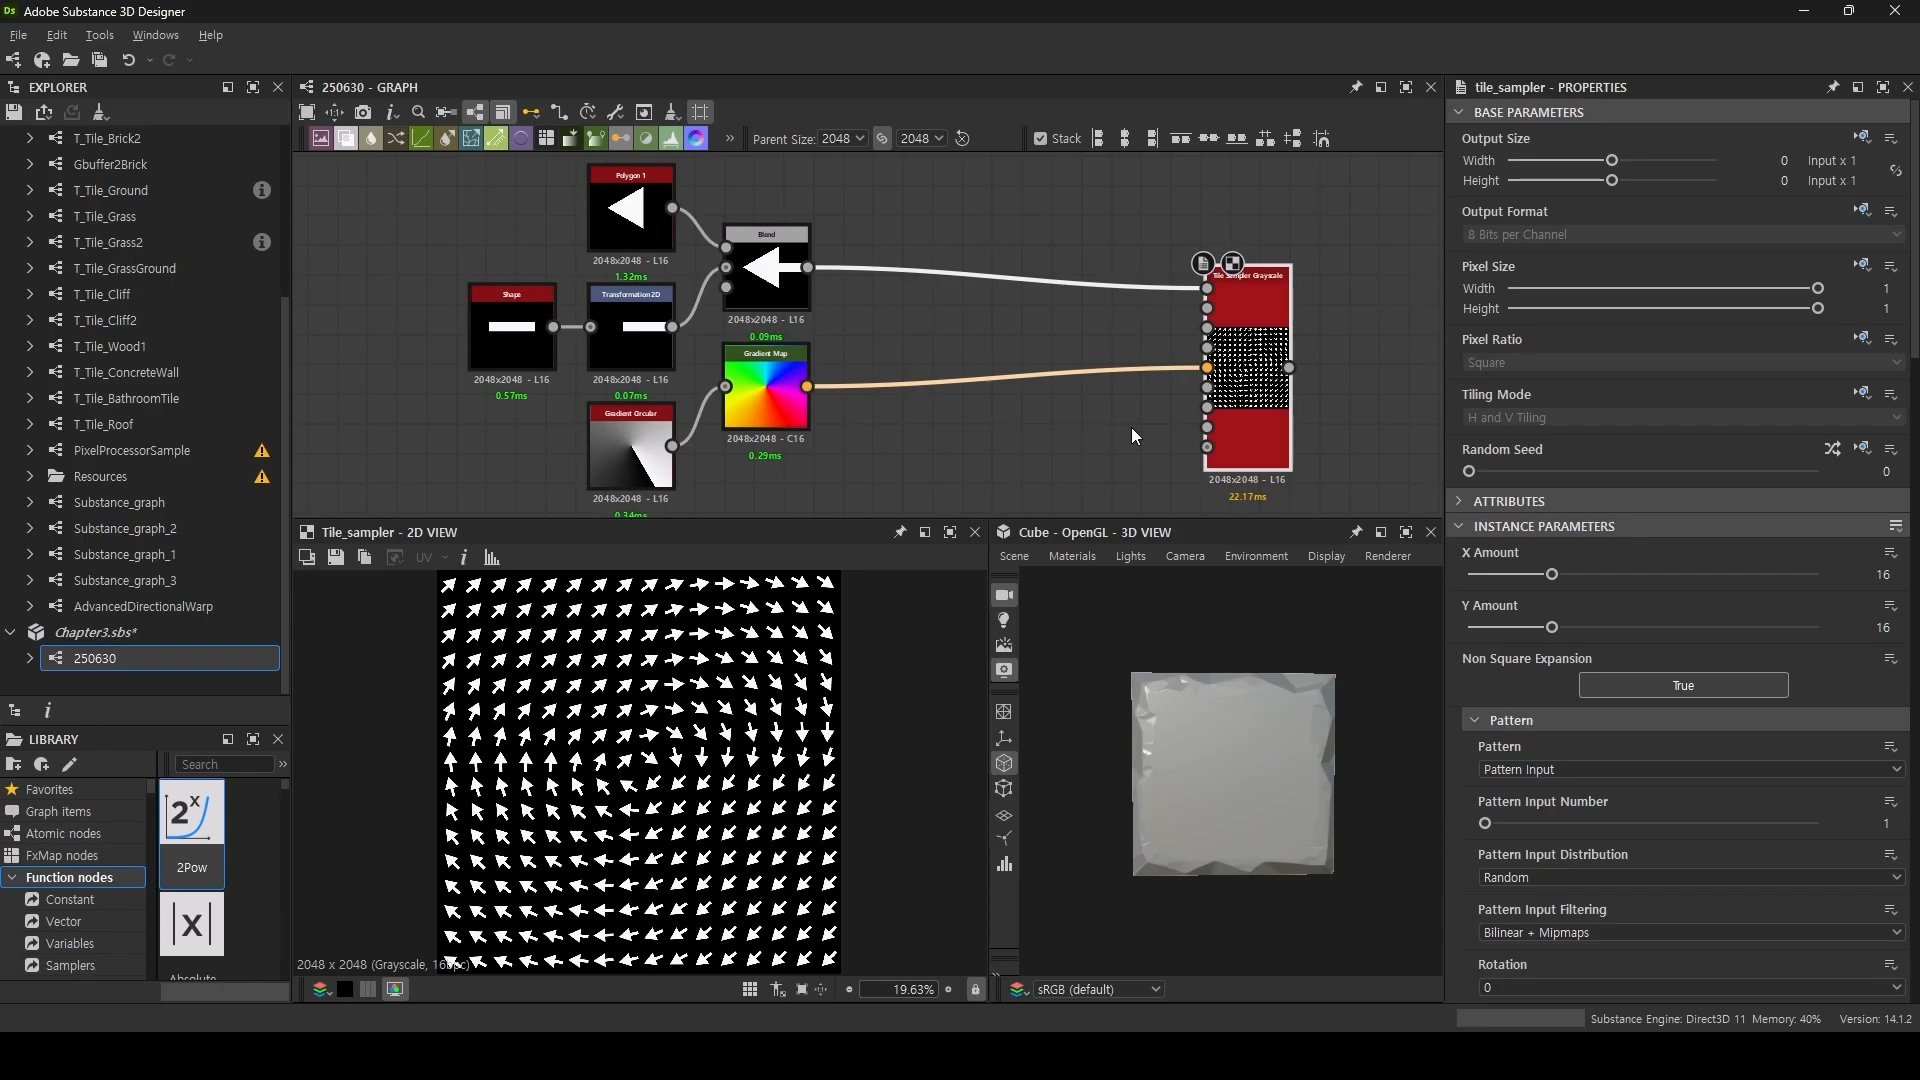Toggle Non Square Expansion True button
1920x1080 pixels.
pos(1682,686)
